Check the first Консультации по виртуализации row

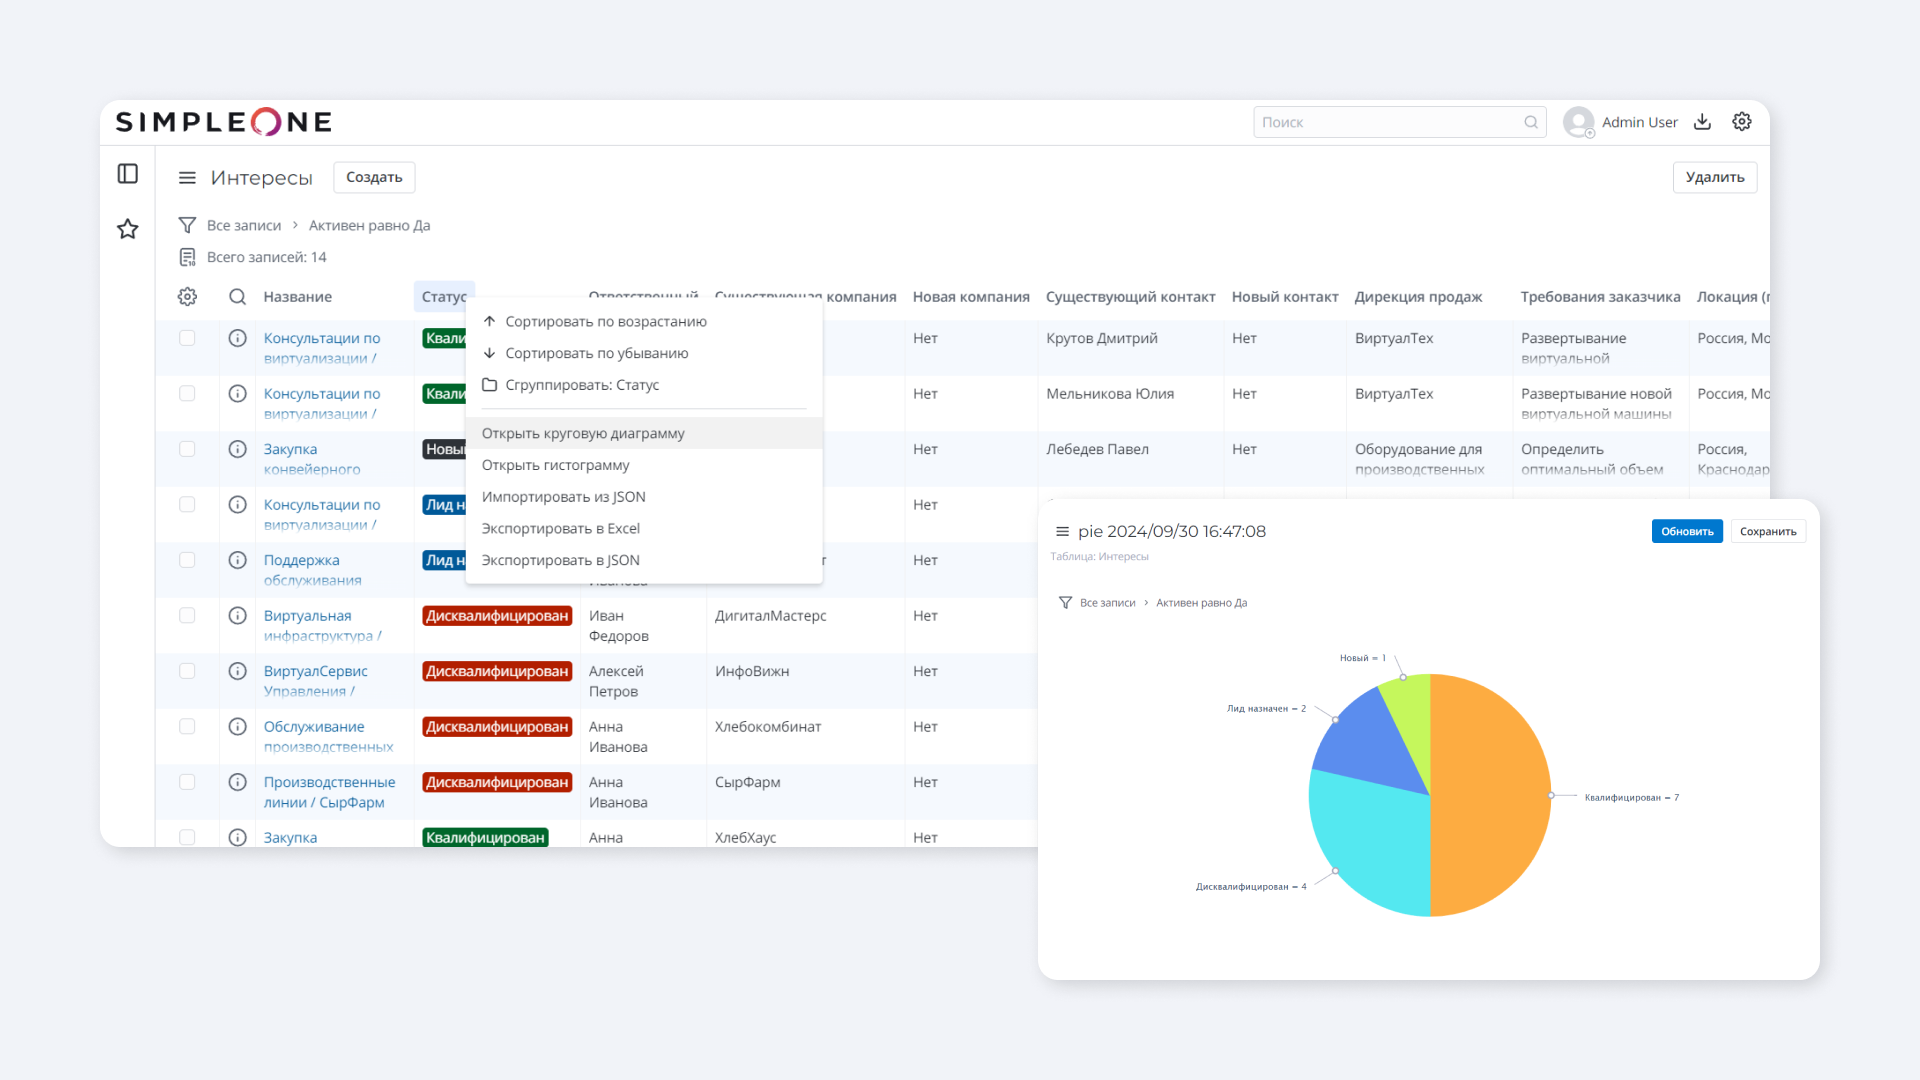[187, 338]
